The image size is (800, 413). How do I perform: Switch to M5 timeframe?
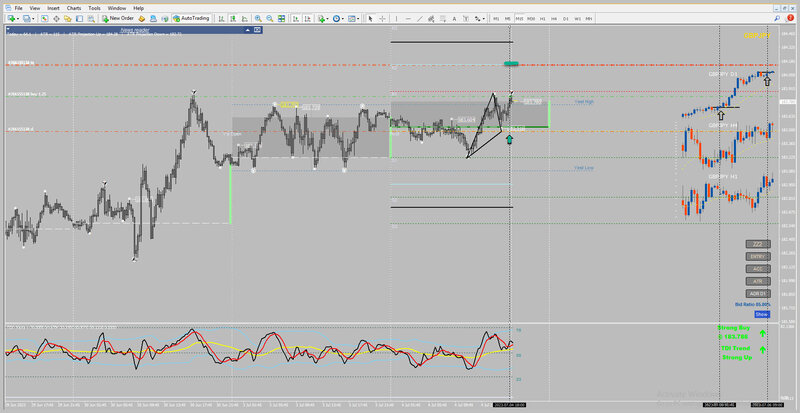[x=508, y=18]
